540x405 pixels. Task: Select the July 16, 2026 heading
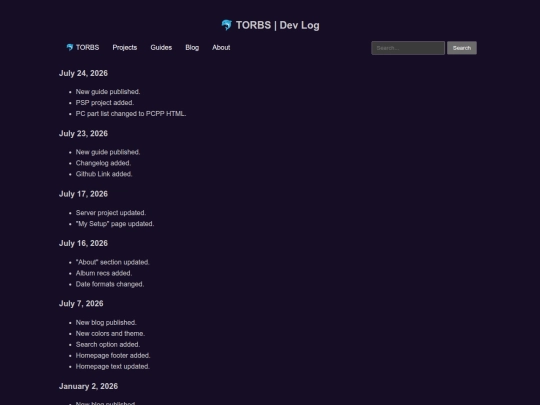pos(83,243)
